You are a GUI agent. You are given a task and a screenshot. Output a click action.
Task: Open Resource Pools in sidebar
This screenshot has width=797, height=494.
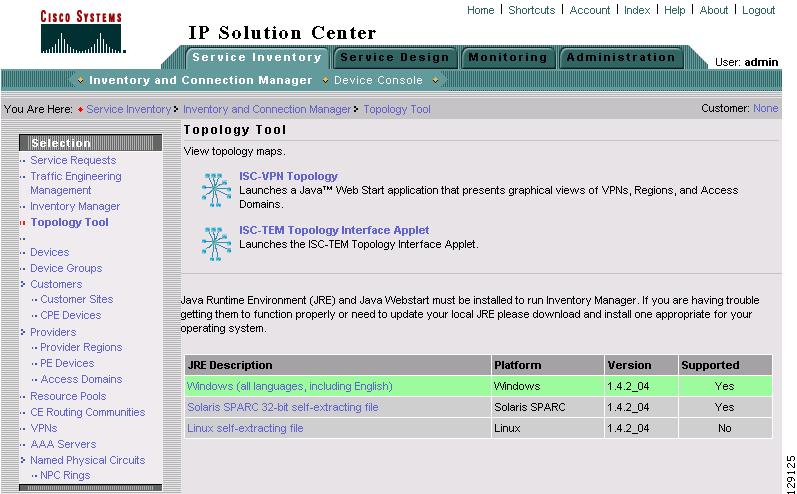(x=68, y=396)
